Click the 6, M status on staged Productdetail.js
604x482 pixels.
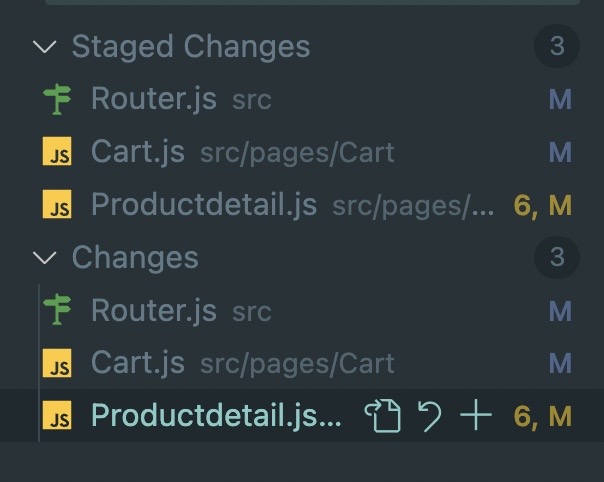pos(543,205)
